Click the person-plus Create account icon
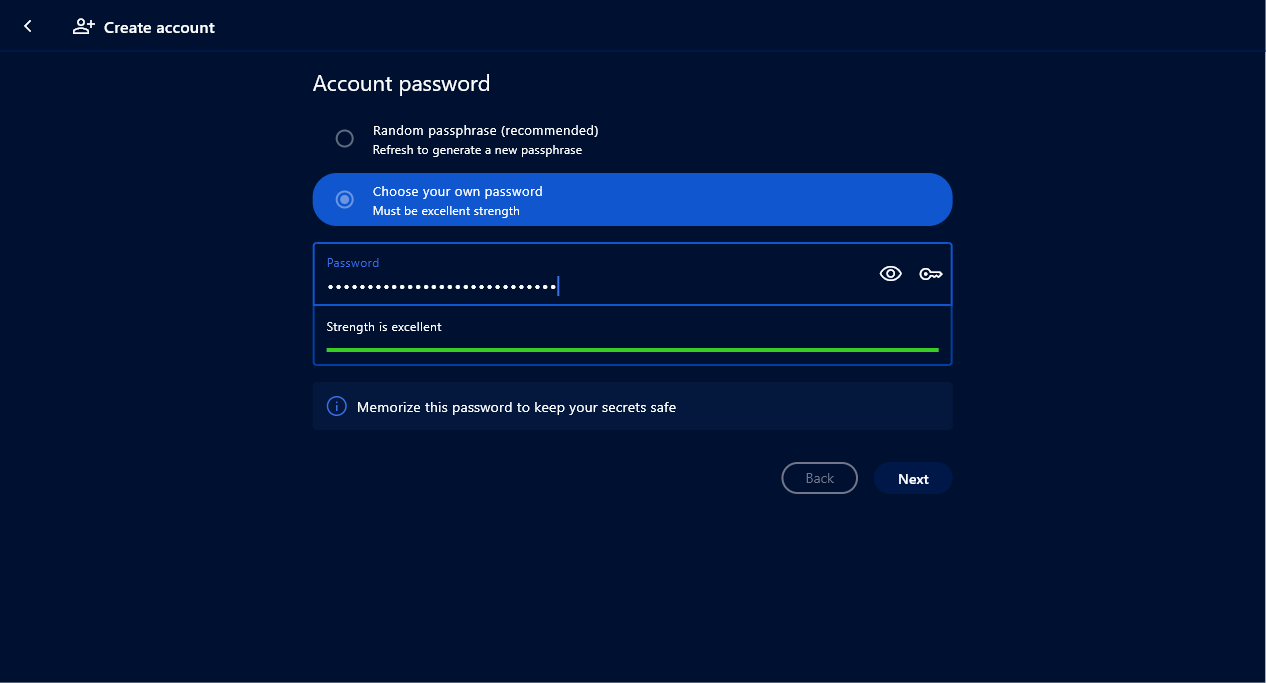This screenshot has width=1266, height=683. tap(84, 27)
